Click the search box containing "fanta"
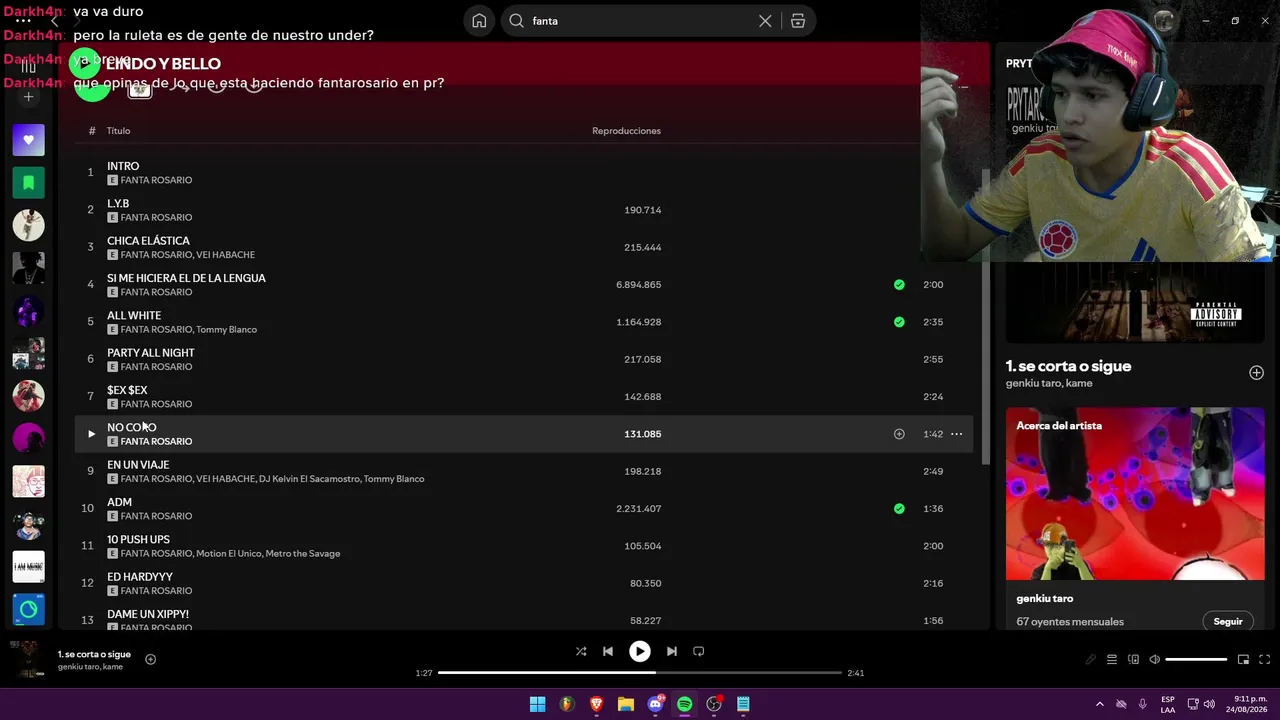This screenshot has height=720, width=1280. click(640, 21)
